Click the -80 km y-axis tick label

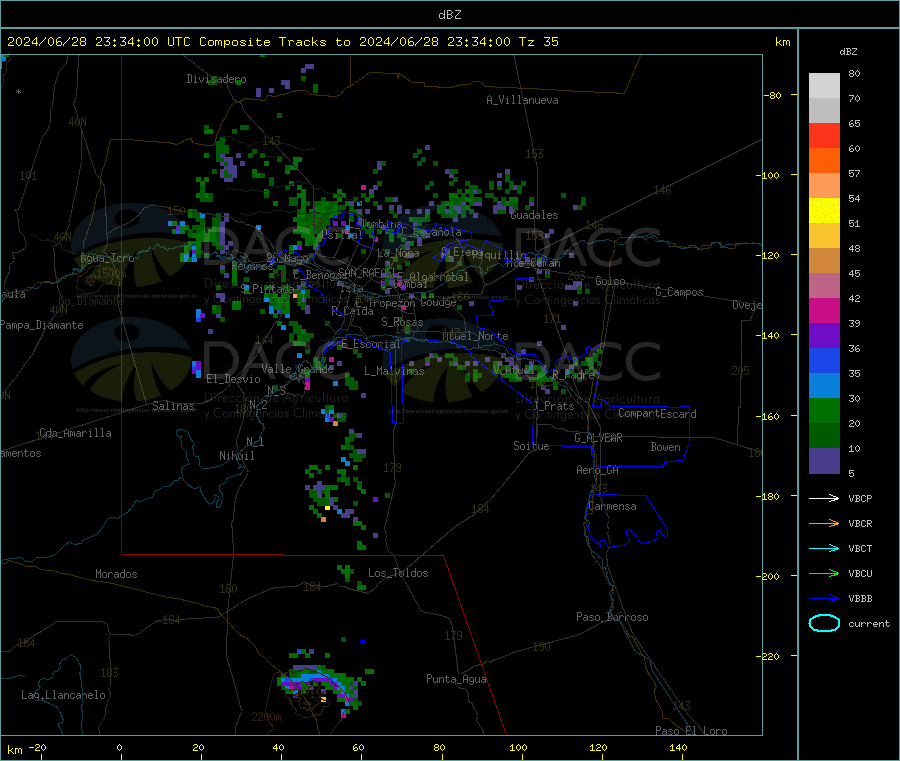click(x=773, y=95)
